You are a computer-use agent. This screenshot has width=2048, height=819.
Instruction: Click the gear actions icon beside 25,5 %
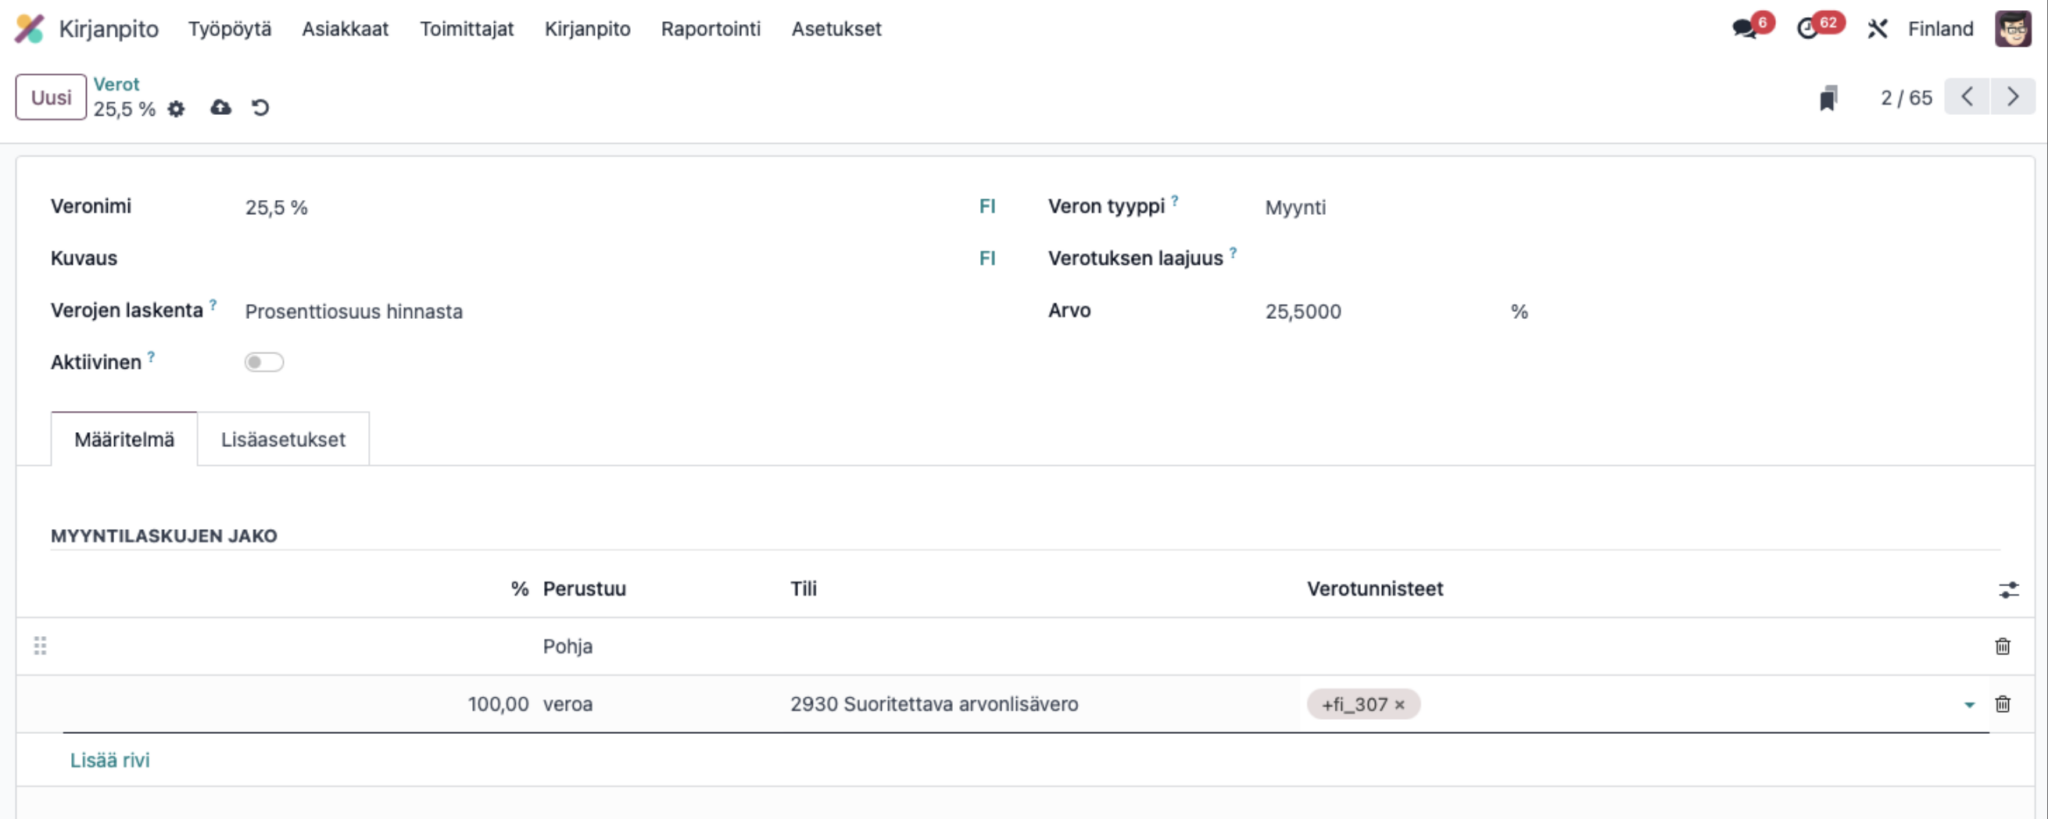pyautogui.click(x=176, y=109)
